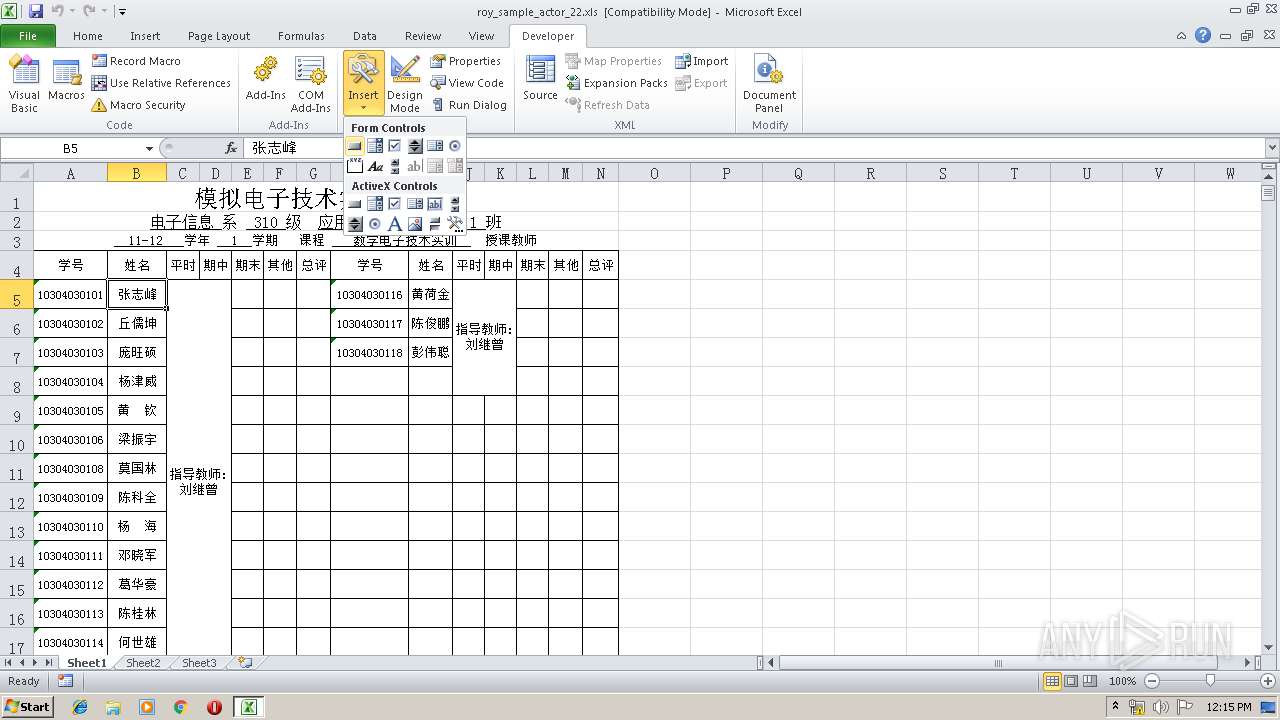Insert an ActiveX Spin Button
This screenshot has height=720, width=1280.
coord(355,224)
